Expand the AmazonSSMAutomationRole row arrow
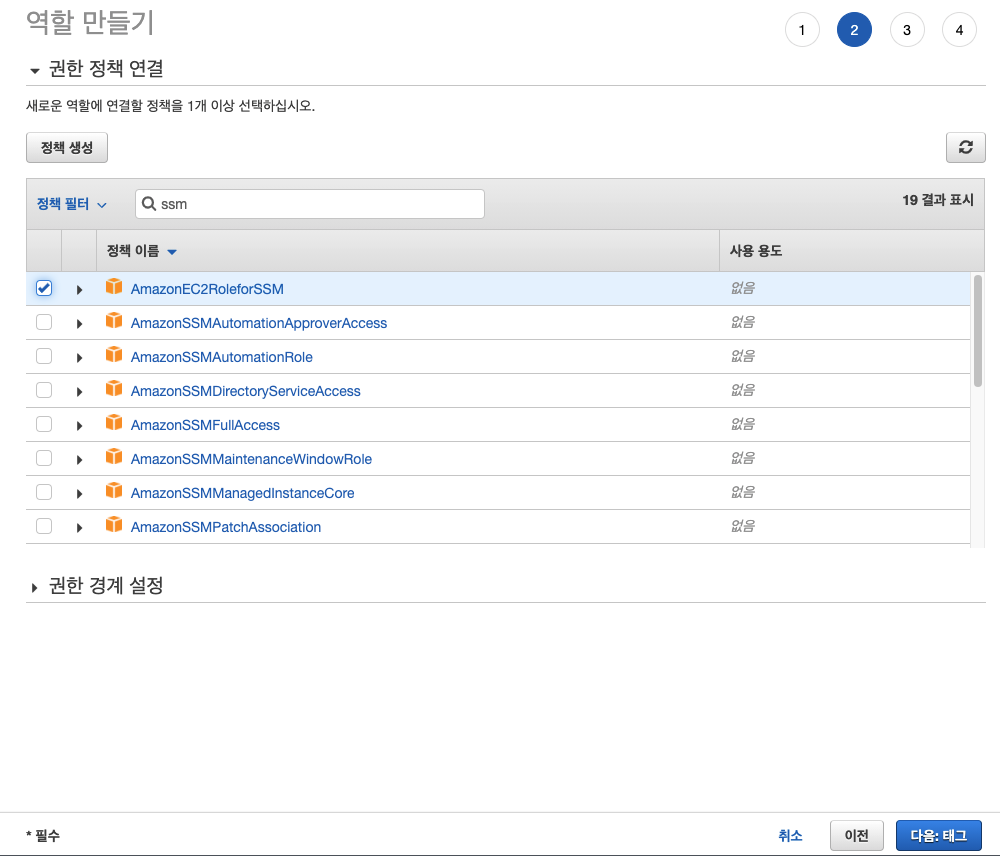The width and height of the screenshot is (1000, 856). click(79, 358)
